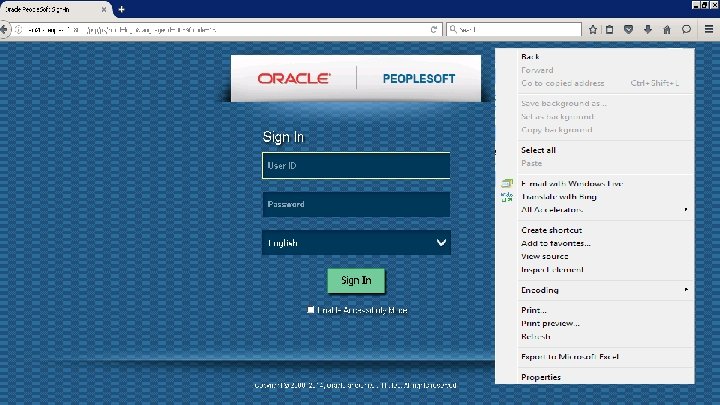
Task: Open the Encoding menu entry
Action: pos(540,290)
